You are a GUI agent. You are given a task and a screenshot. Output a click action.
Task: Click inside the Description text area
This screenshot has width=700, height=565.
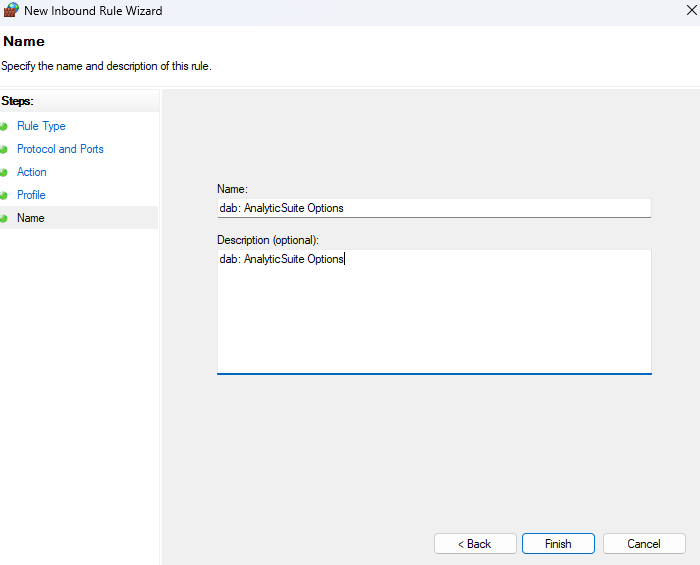coord(433,310)
